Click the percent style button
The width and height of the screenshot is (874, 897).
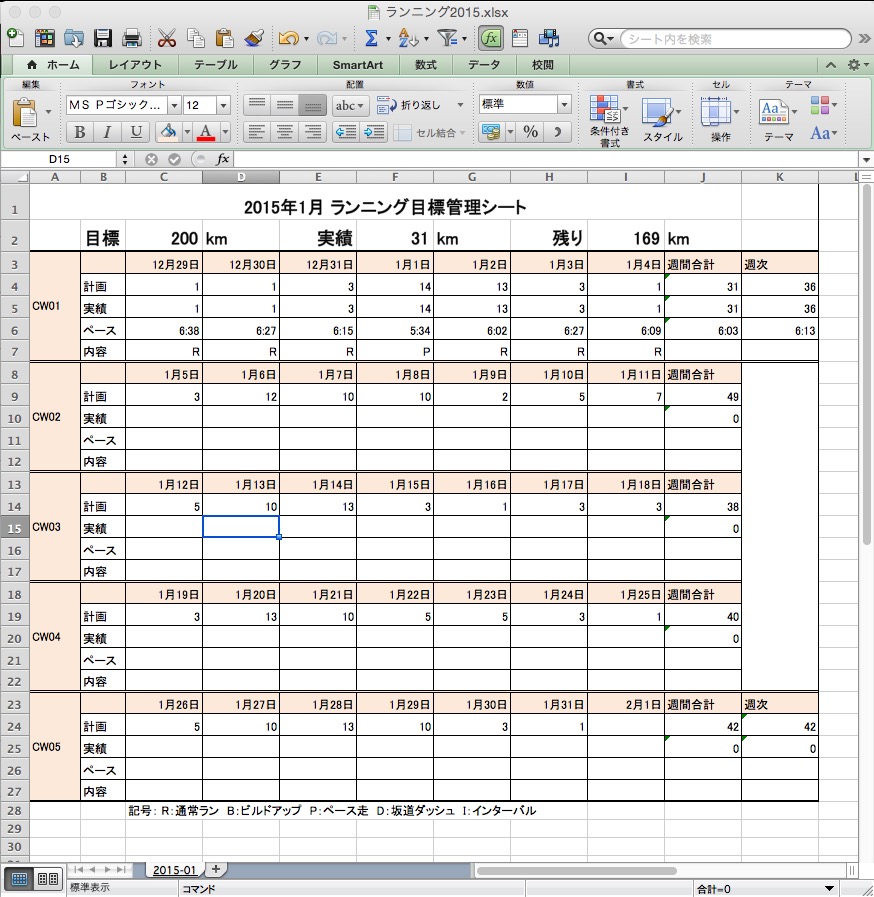click(x=531, y=132)
